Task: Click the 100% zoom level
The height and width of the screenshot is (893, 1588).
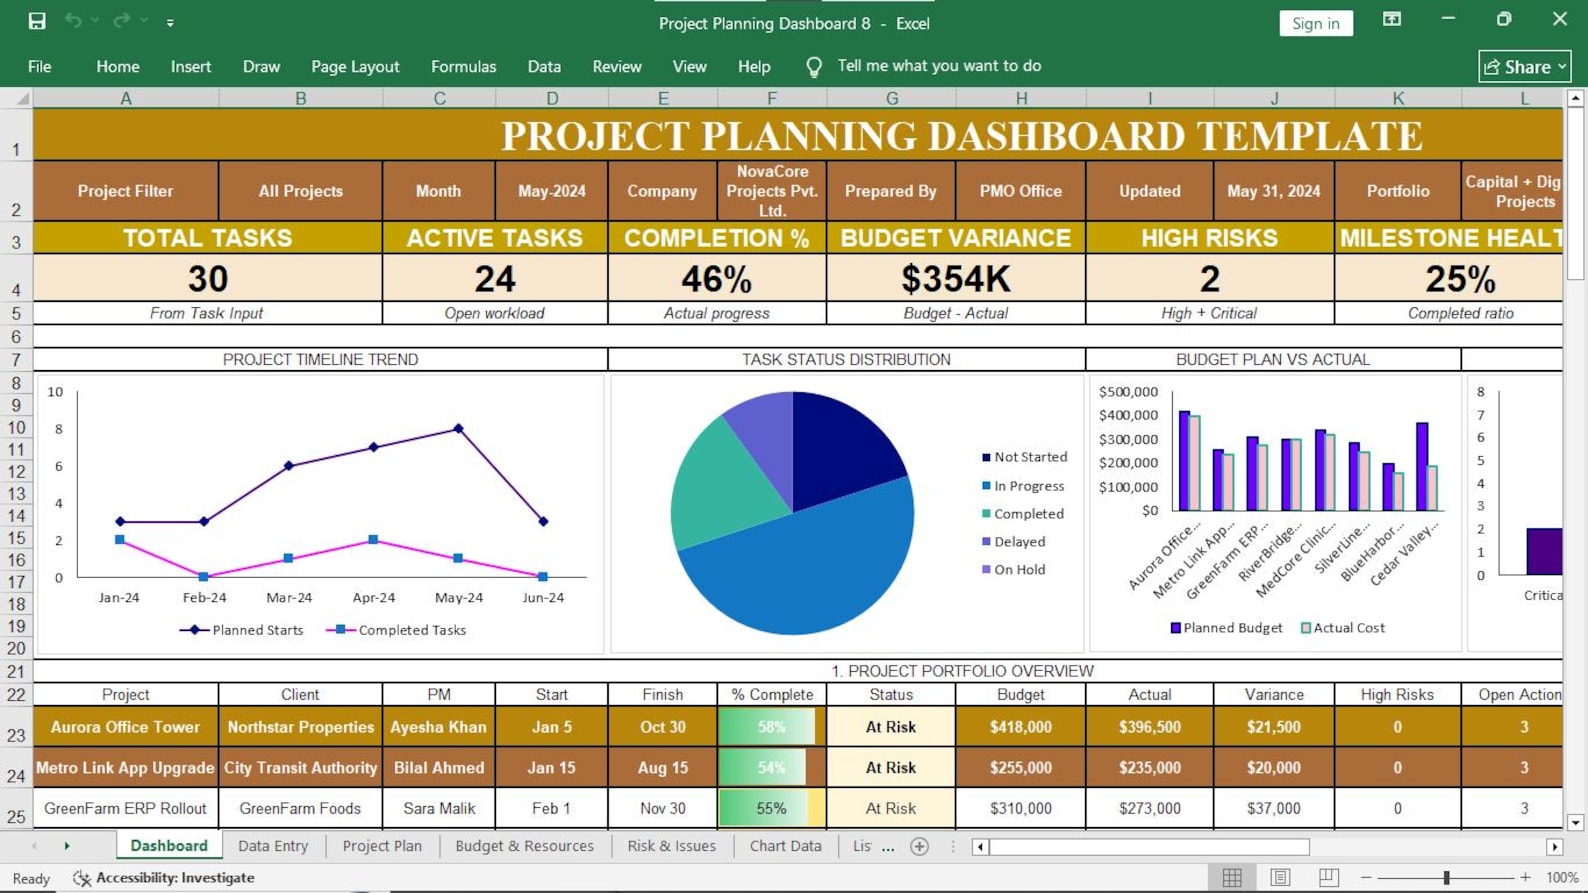Action: pyautogui.click(x=1562, y=878)
